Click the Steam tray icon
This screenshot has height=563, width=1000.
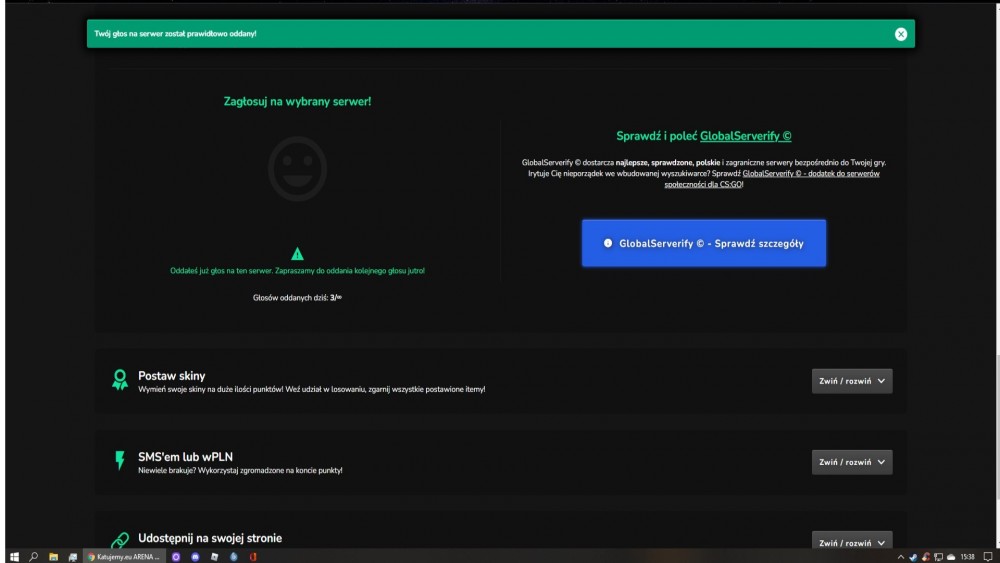913,557
